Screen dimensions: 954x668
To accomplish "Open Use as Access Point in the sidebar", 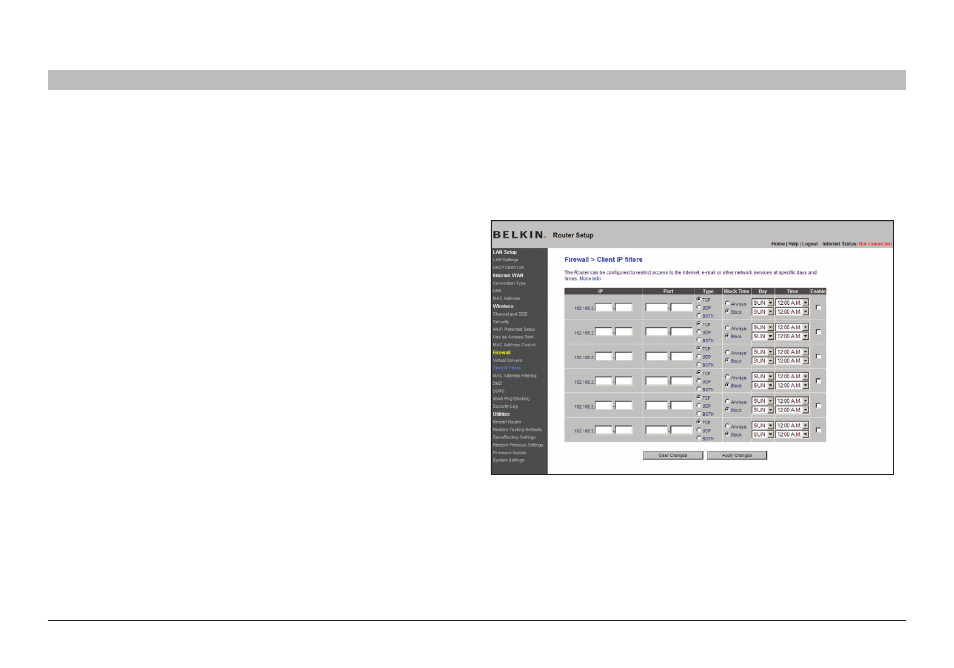I will [x=513, y=337].
